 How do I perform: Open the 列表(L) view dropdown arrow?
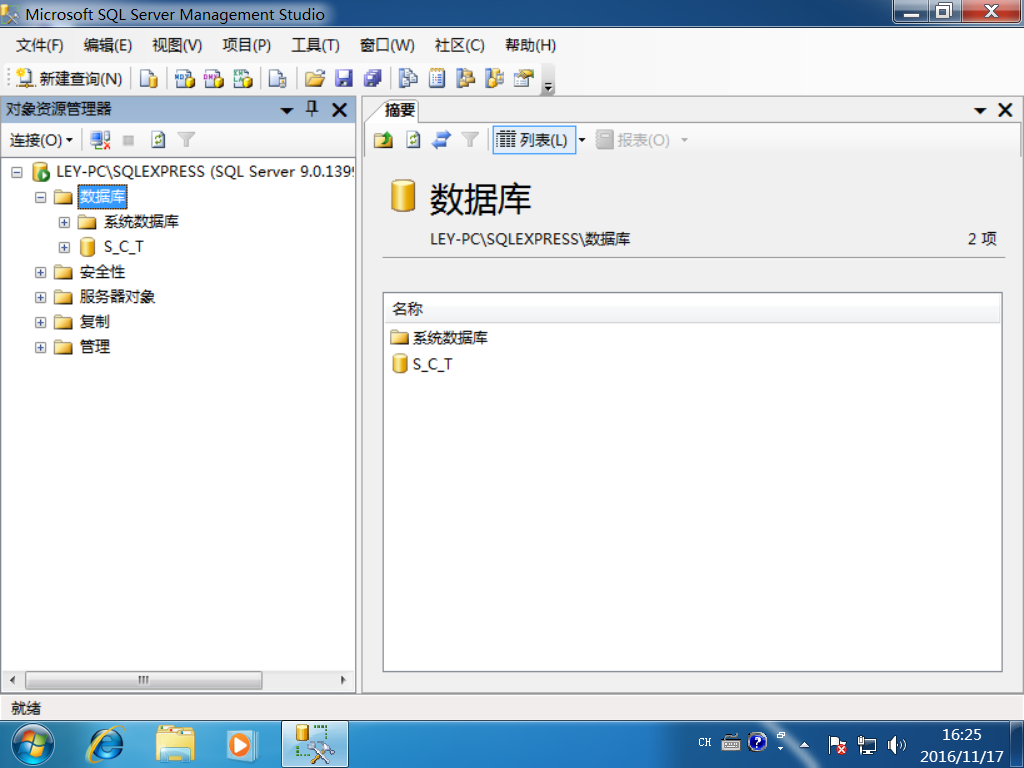[582, 140]
